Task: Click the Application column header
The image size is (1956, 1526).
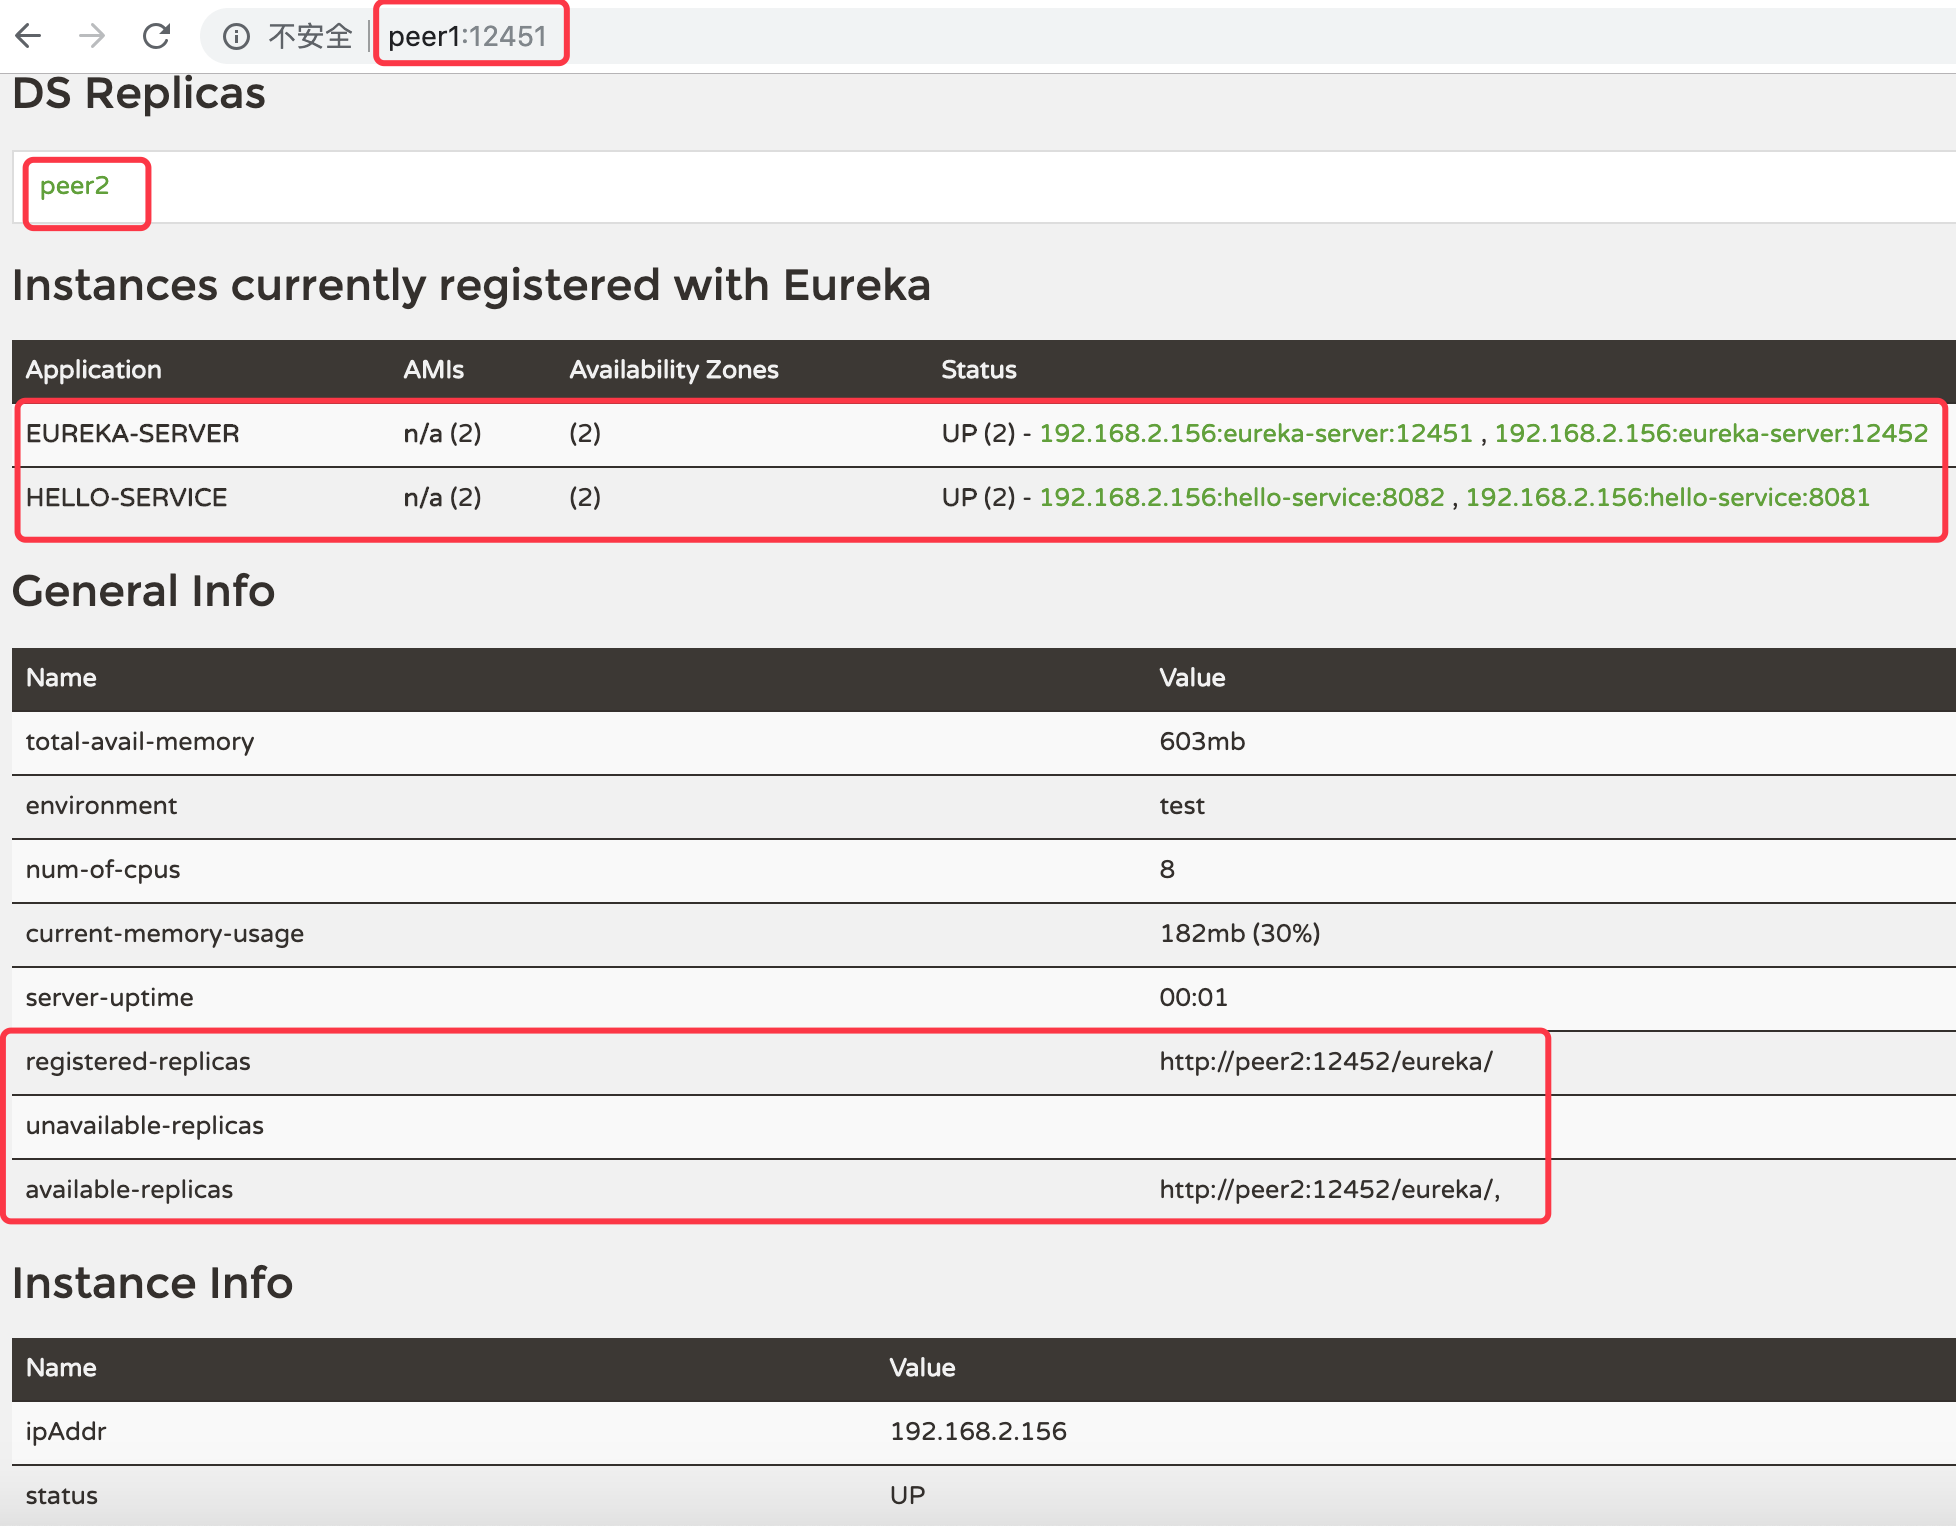Action: coord(93,370)
